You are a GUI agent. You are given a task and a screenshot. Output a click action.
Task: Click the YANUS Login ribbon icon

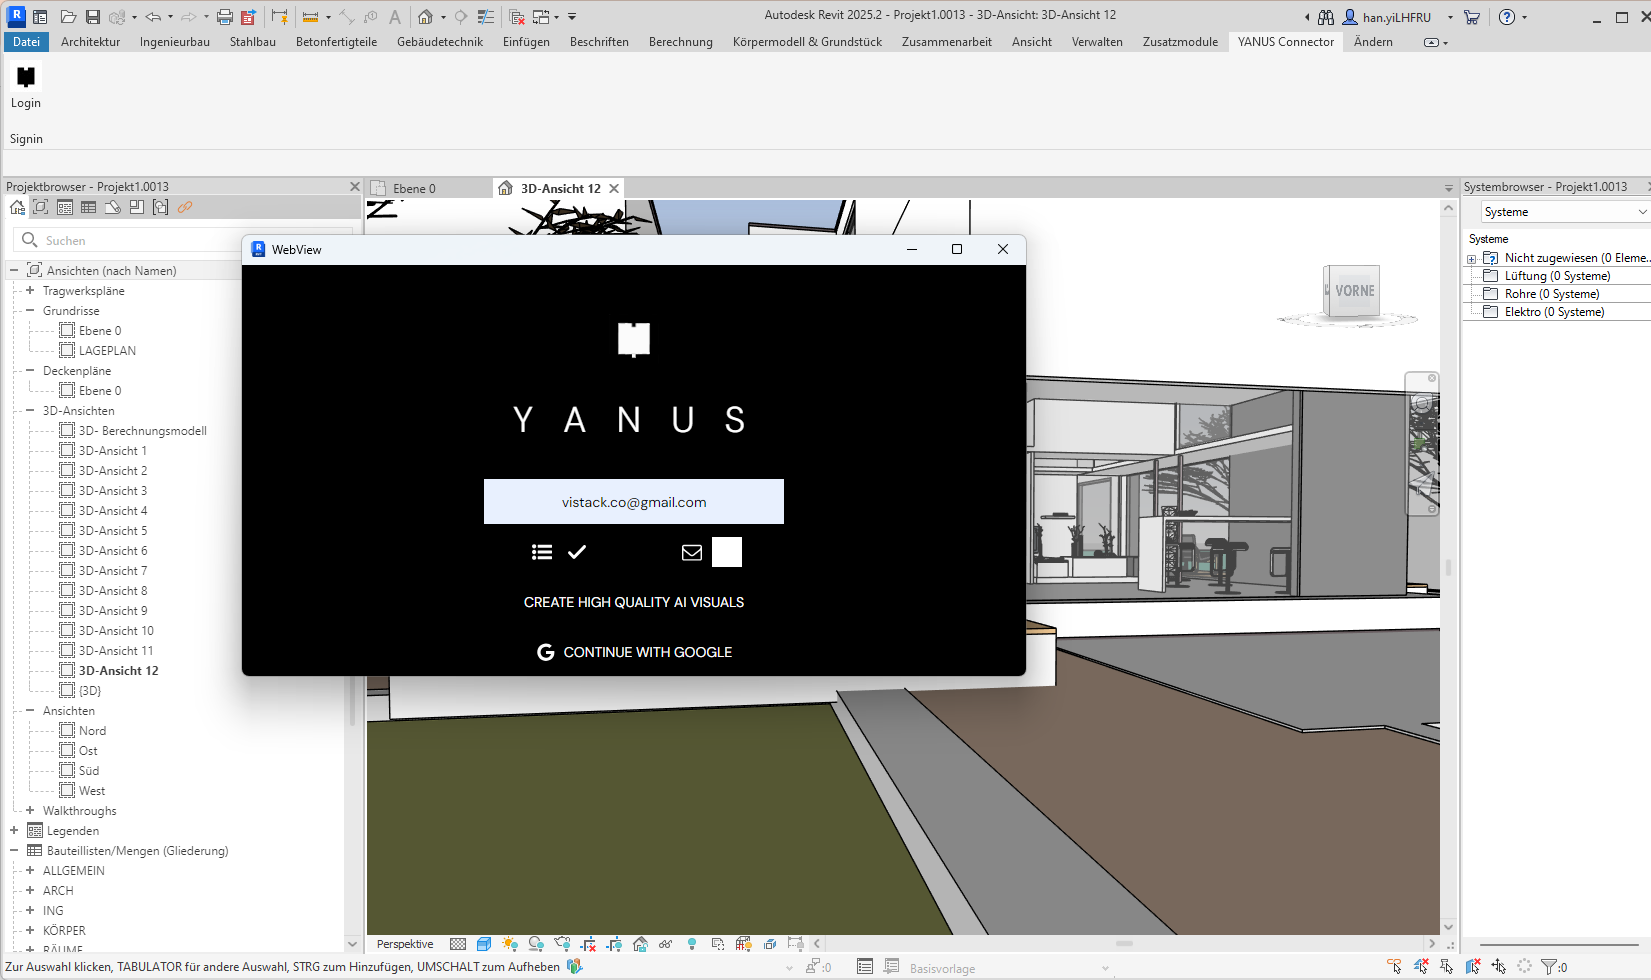click(x=26, y=78)
